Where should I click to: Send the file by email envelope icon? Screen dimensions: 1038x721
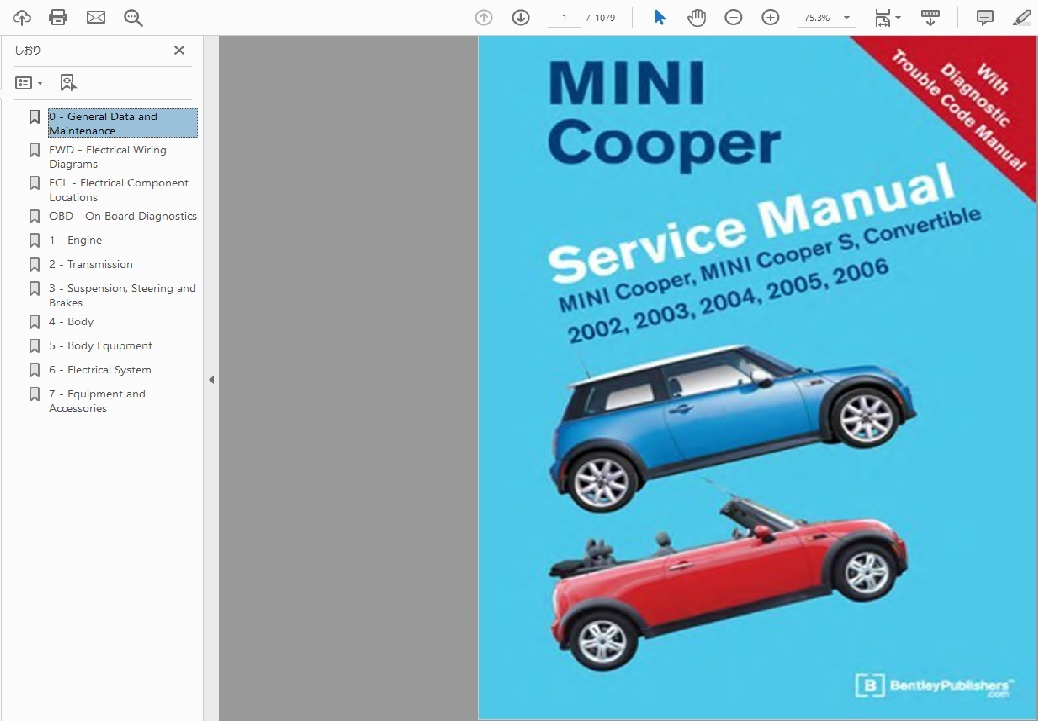pyautogui.click(x=96, y=17)
